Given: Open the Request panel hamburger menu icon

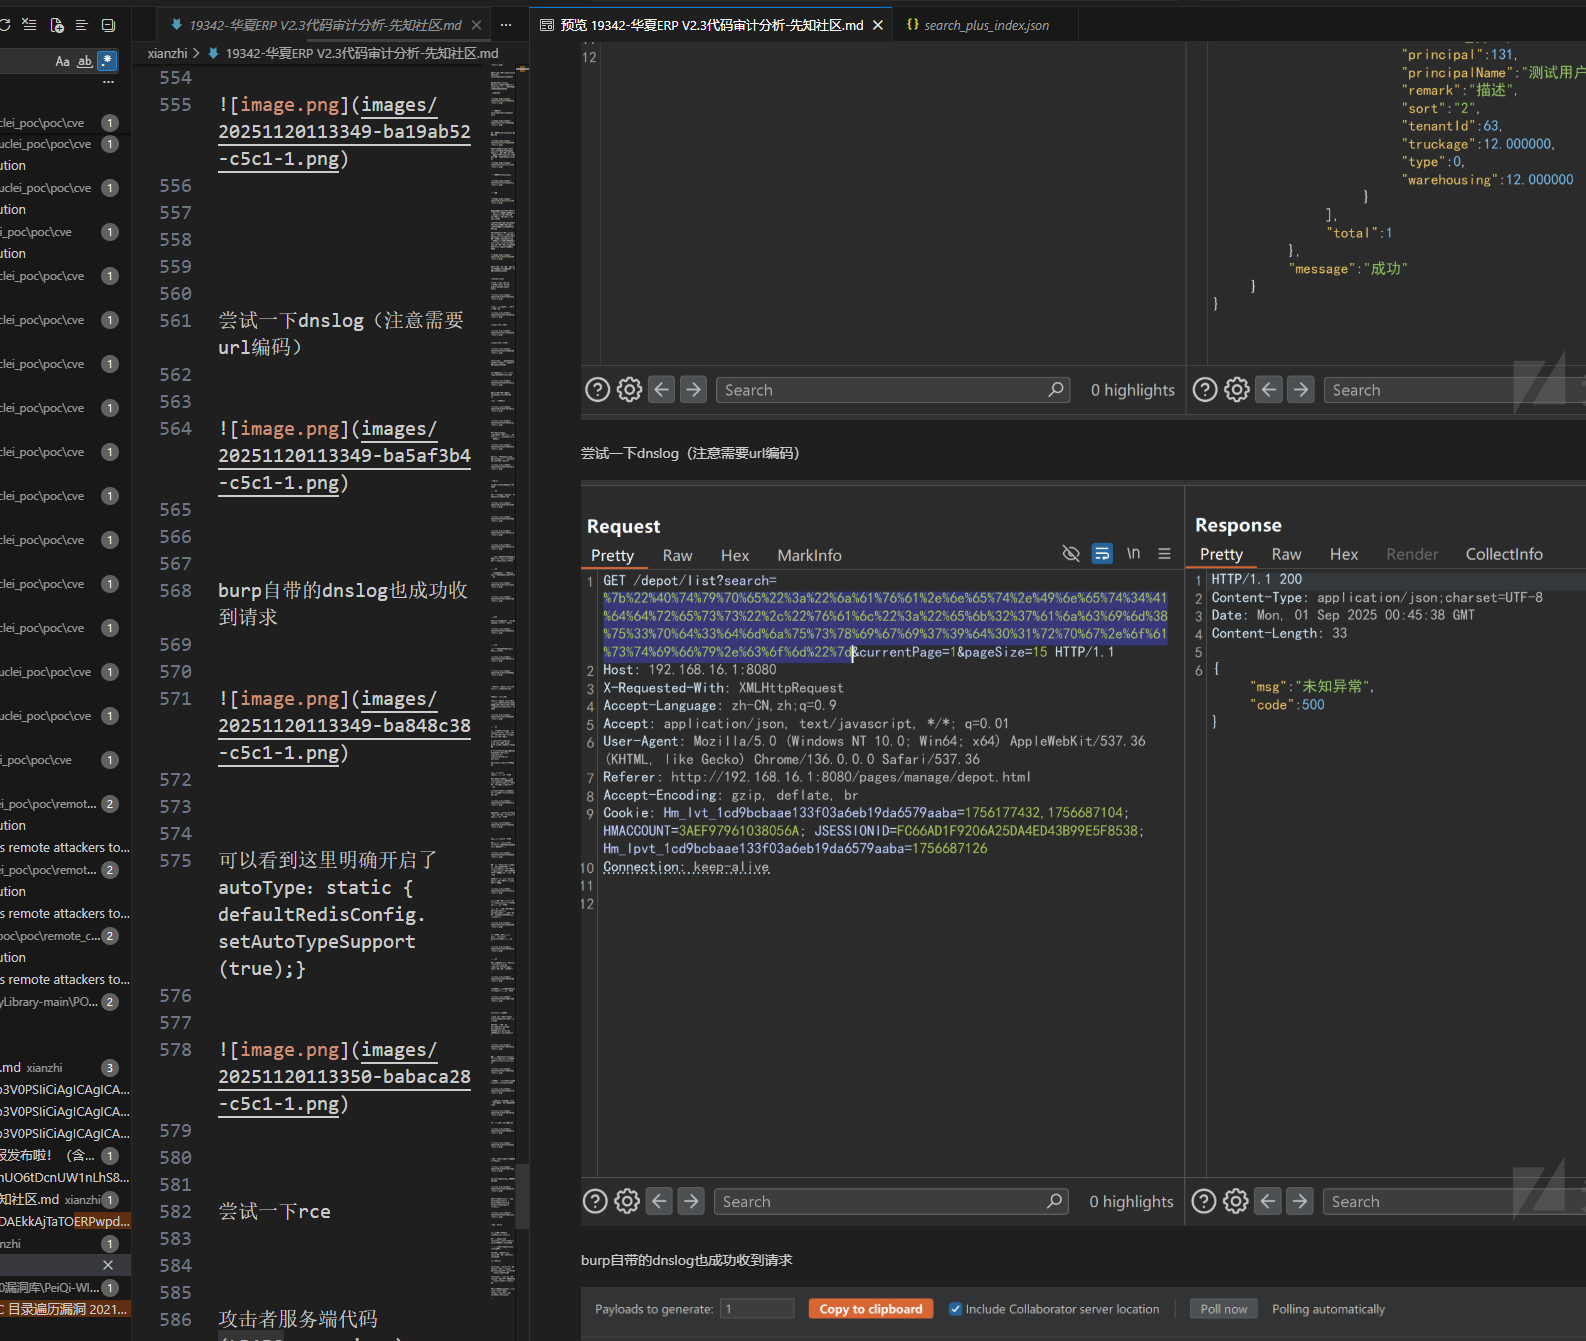Looking at the screenshot, I should coord(1164,554).
